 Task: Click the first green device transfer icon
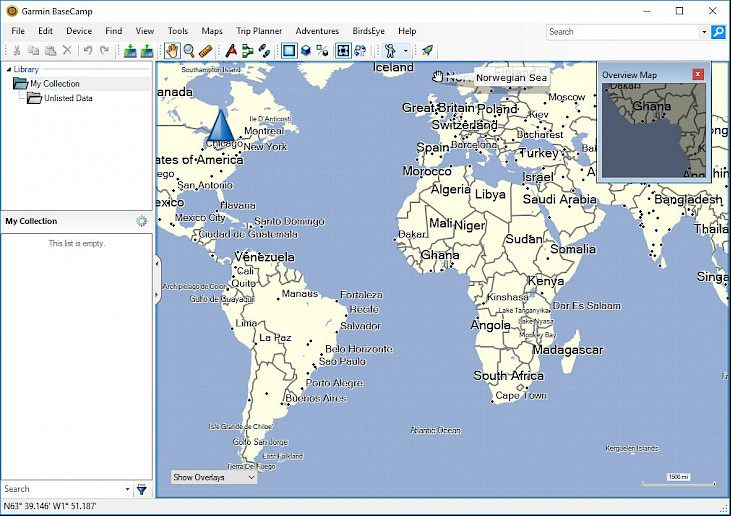130,50
